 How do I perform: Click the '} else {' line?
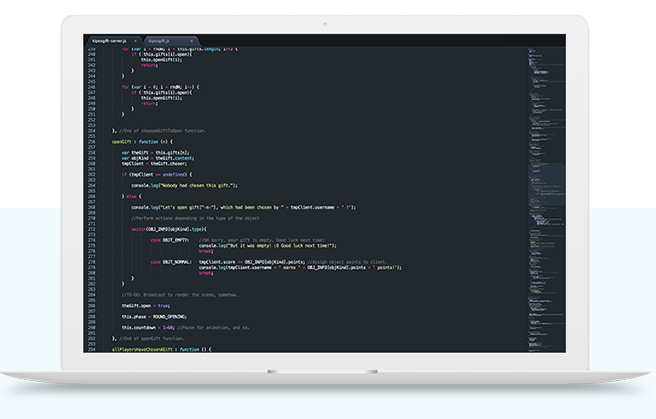(x=131, y=196)
